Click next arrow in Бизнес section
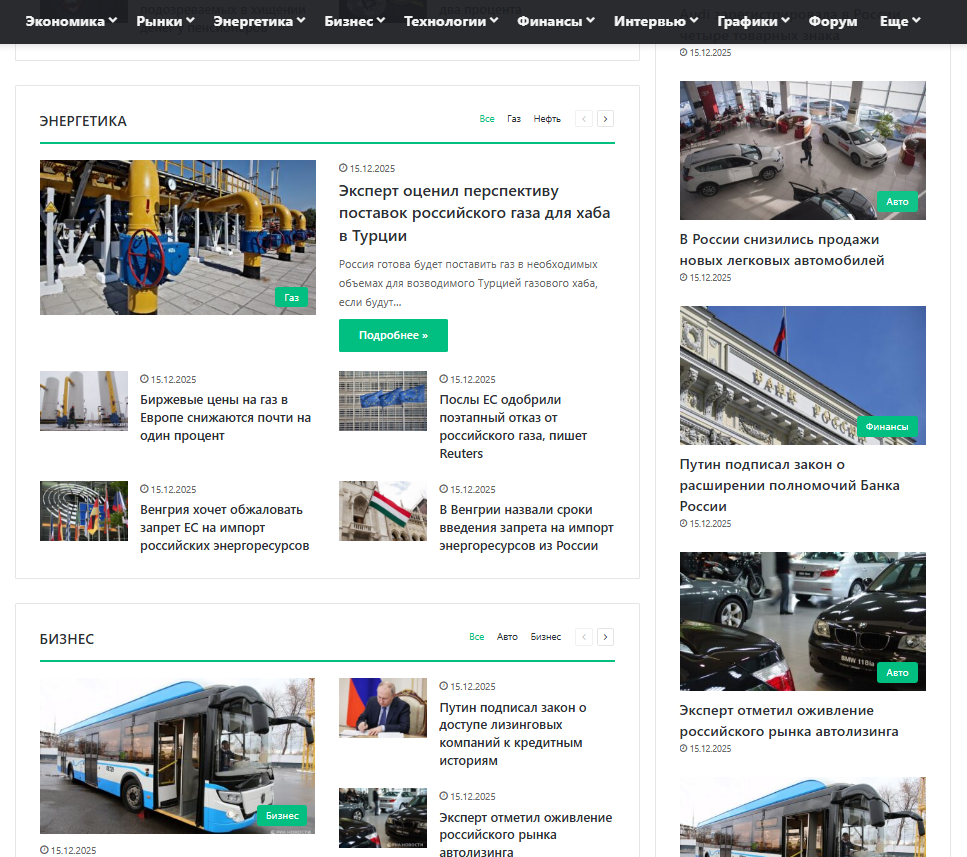Screen dimensions: 967x857 605,636
